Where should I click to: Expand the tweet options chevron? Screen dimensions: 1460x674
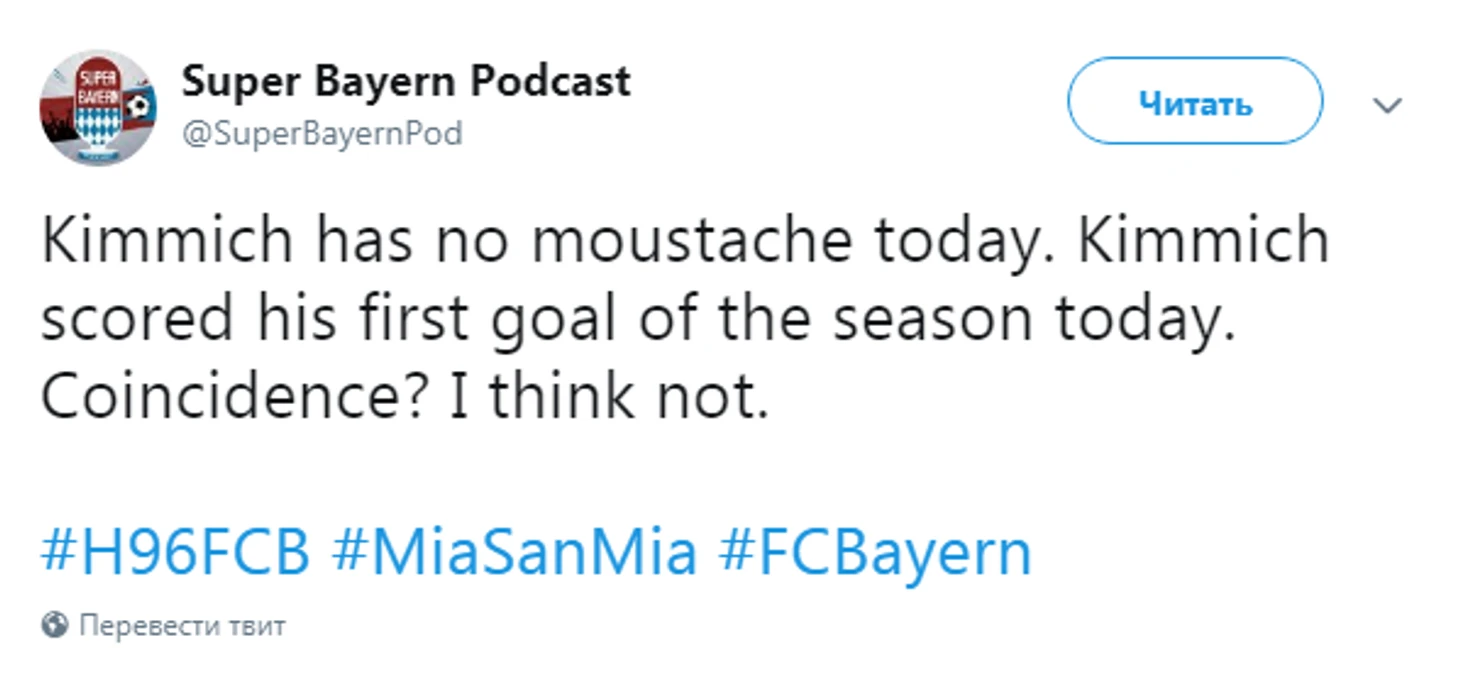1388,105
